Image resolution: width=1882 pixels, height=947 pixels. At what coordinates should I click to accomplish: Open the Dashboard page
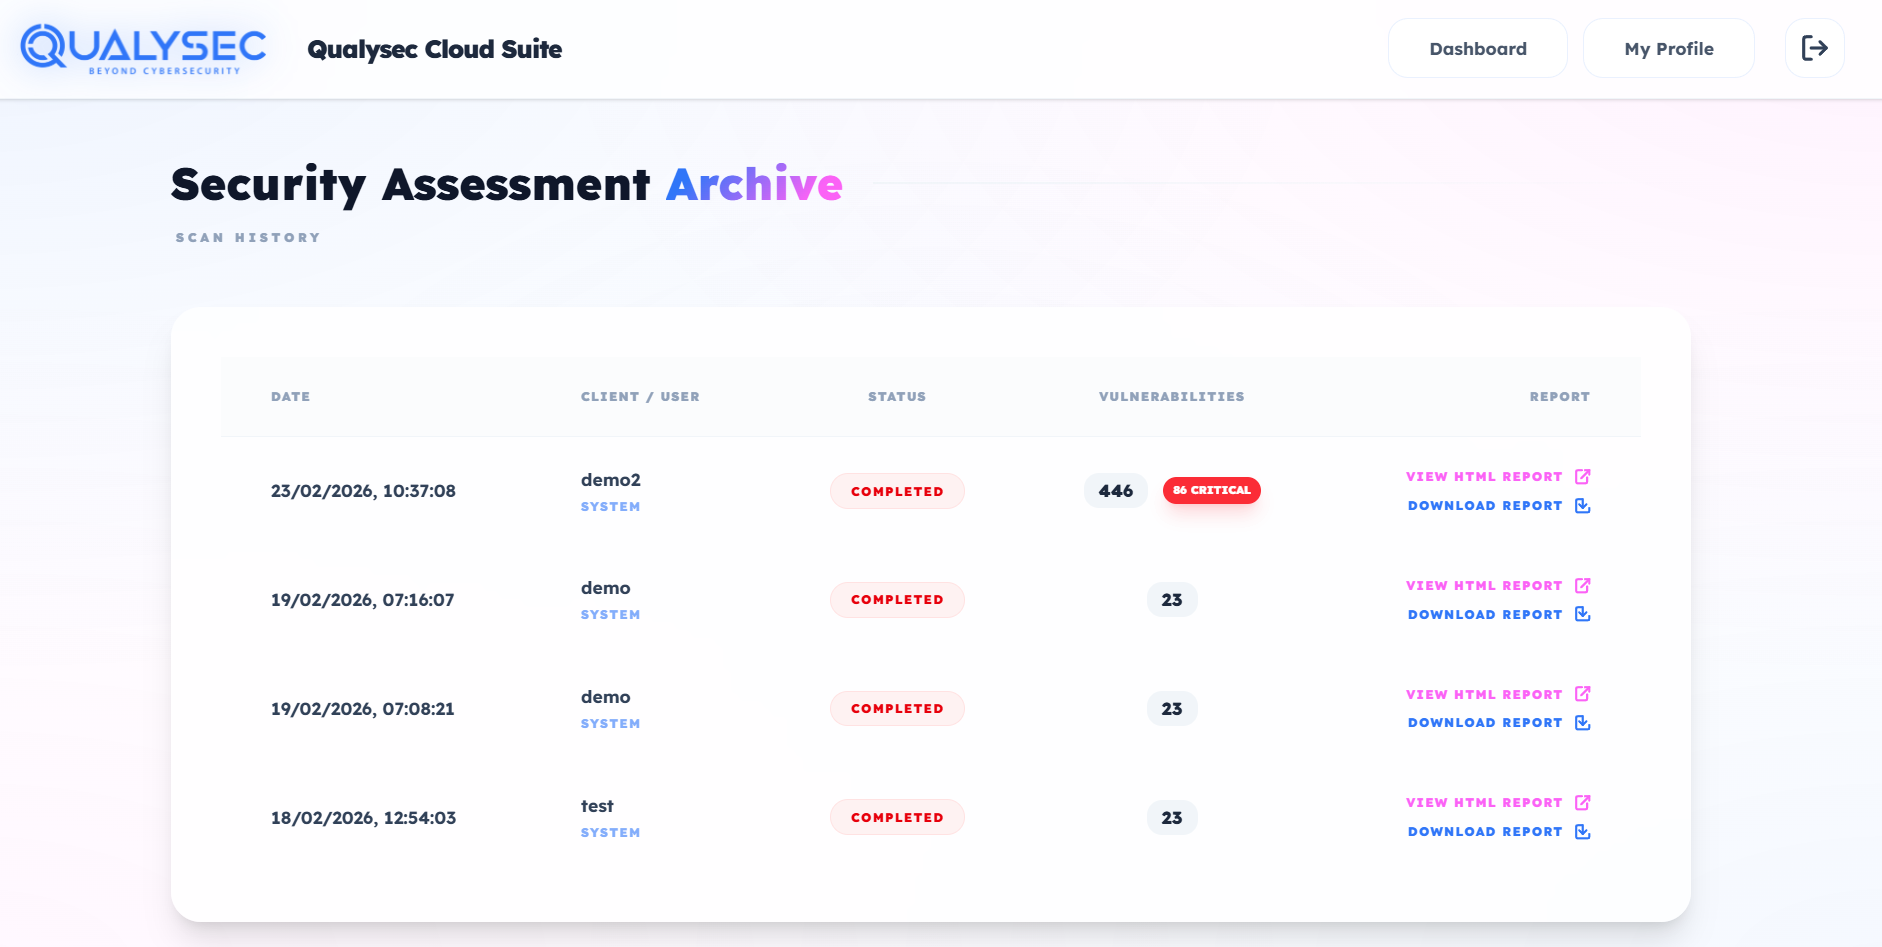coord(1477,47)
